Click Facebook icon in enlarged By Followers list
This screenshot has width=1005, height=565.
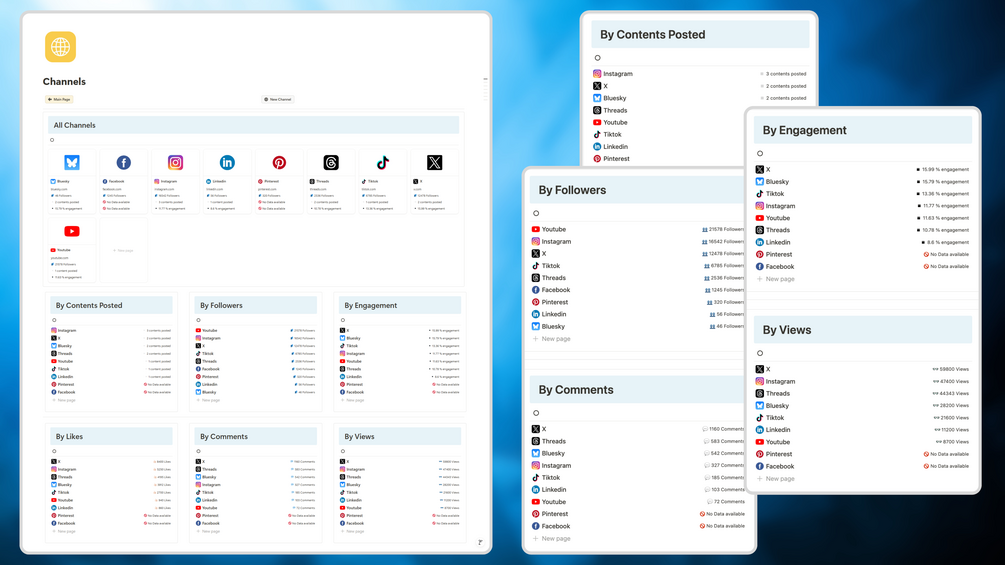pyautogui.click(x=535, y=290)
